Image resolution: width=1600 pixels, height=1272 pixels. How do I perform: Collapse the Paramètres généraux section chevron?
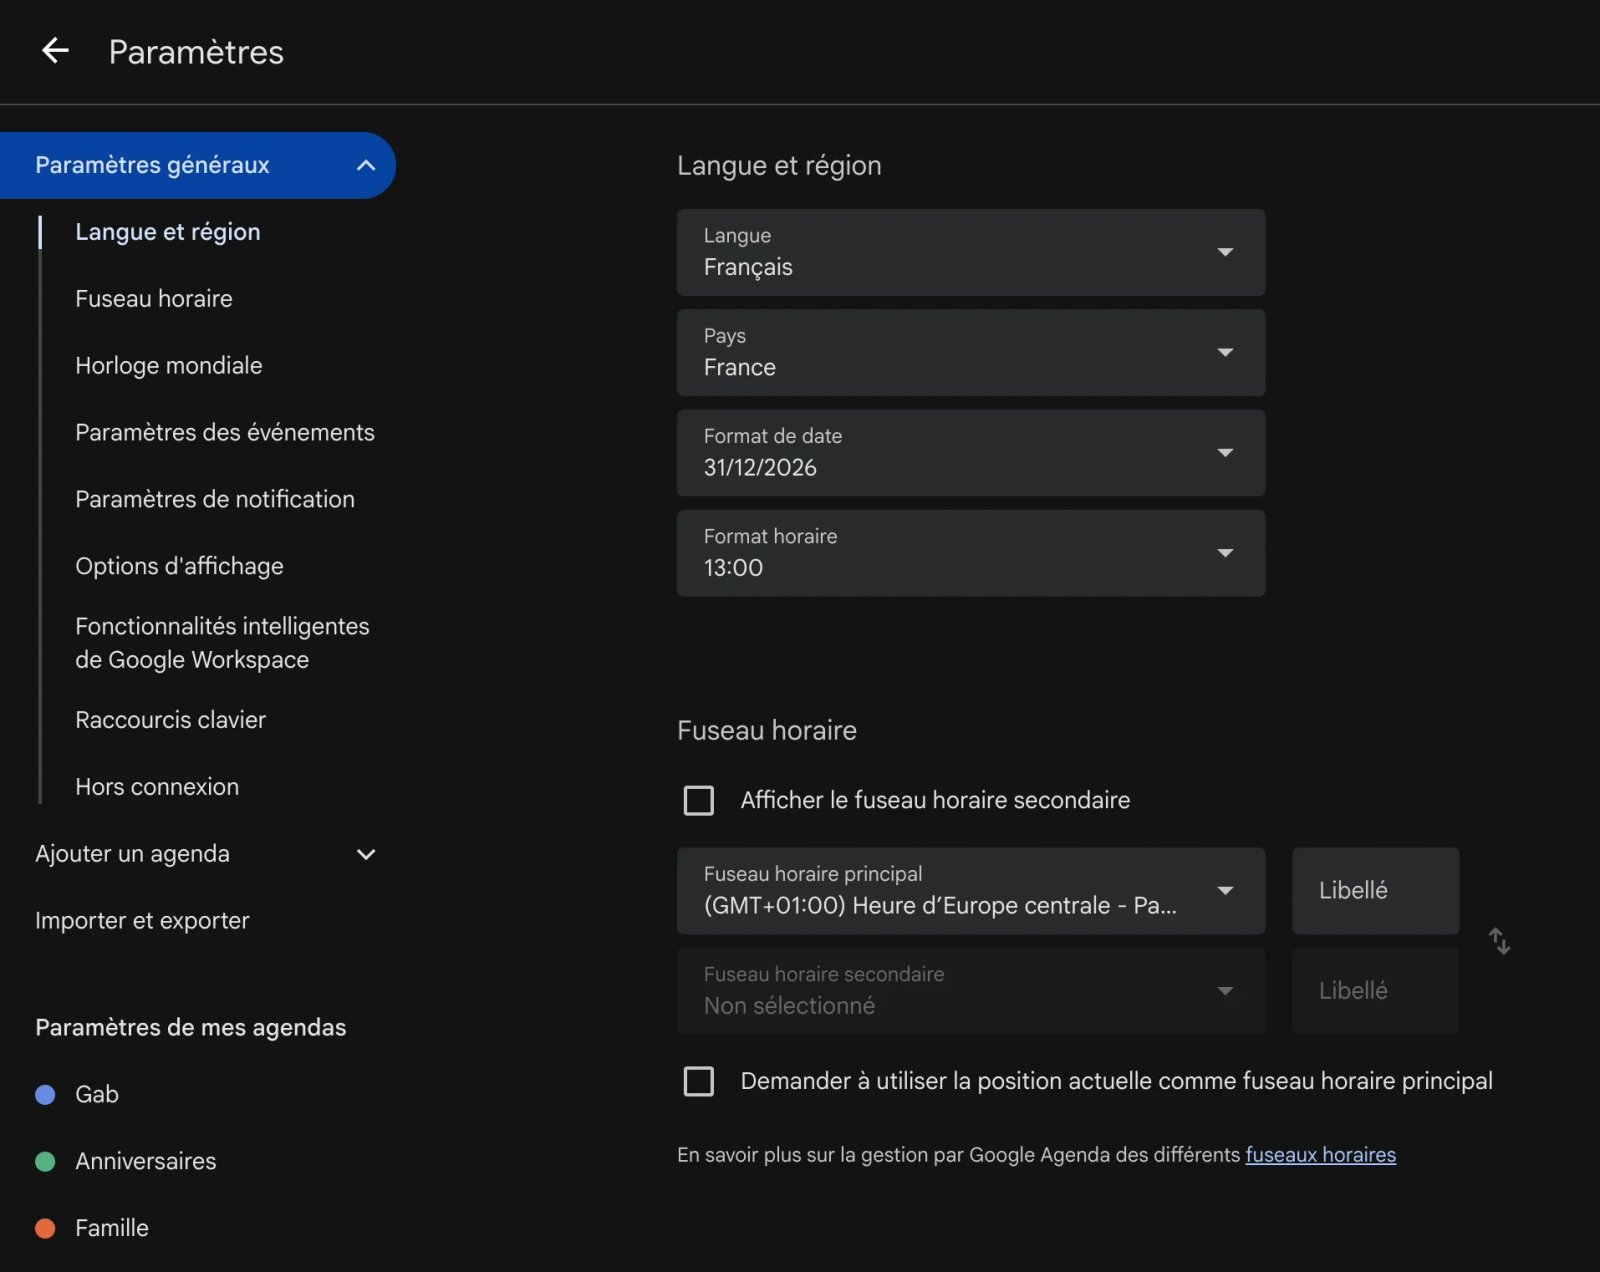366,165
